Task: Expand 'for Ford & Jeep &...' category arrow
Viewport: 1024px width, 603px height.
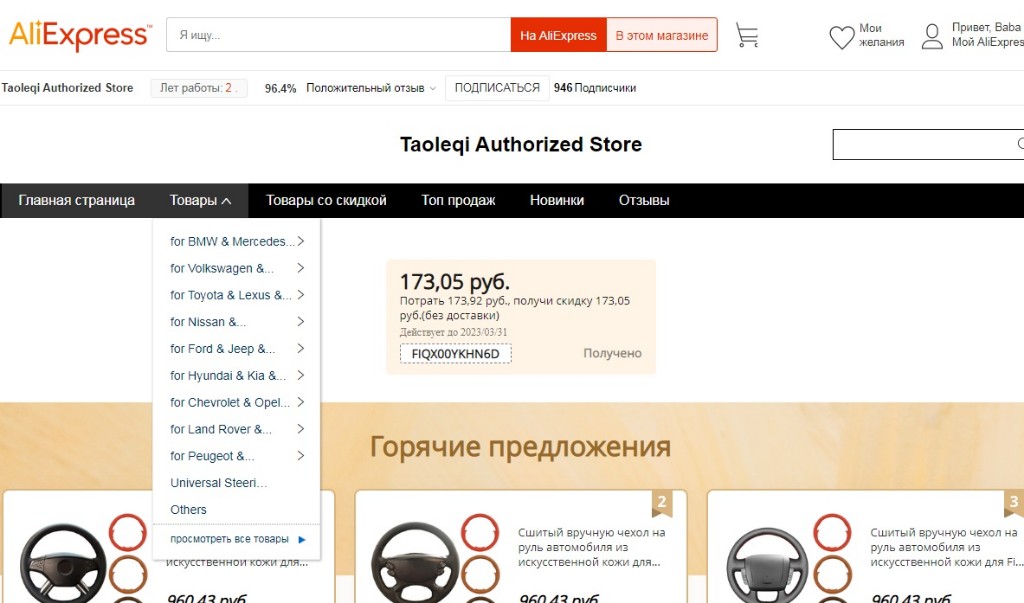Action: [300, 348]
